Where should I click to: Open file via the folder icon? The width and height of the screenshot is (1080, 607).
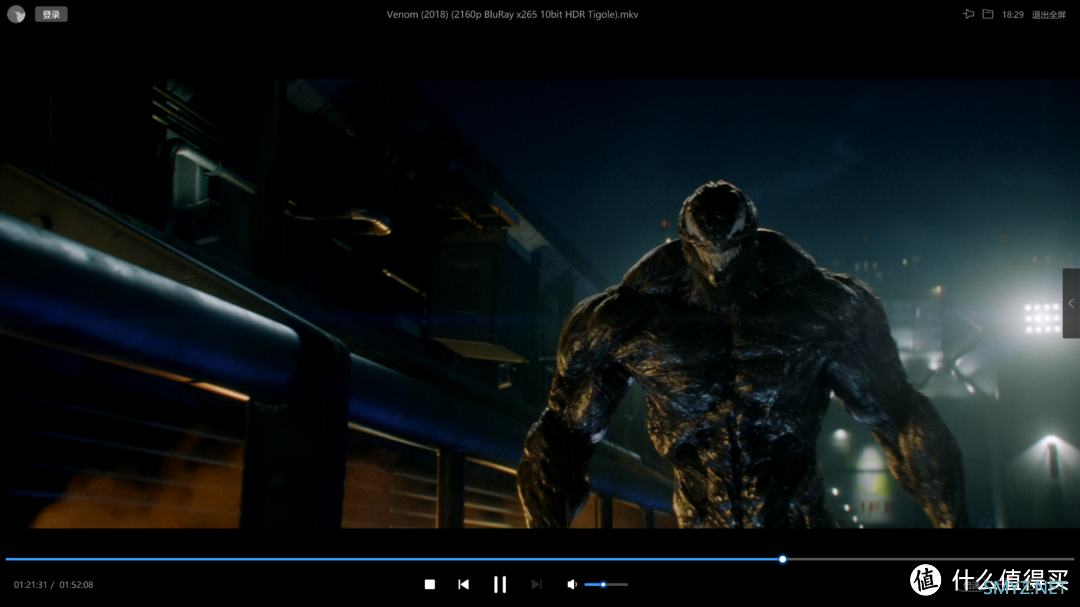point(988,14)
